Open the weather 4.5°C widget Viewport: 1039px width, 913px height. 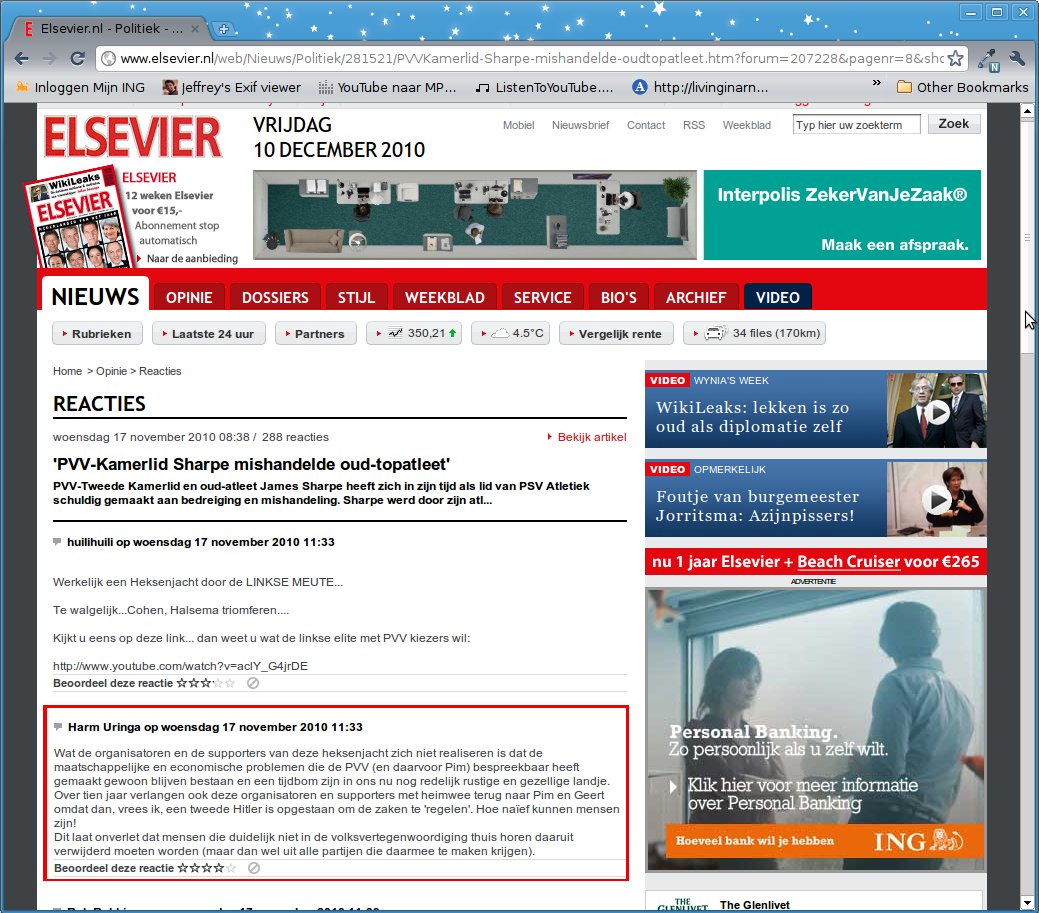510,333
